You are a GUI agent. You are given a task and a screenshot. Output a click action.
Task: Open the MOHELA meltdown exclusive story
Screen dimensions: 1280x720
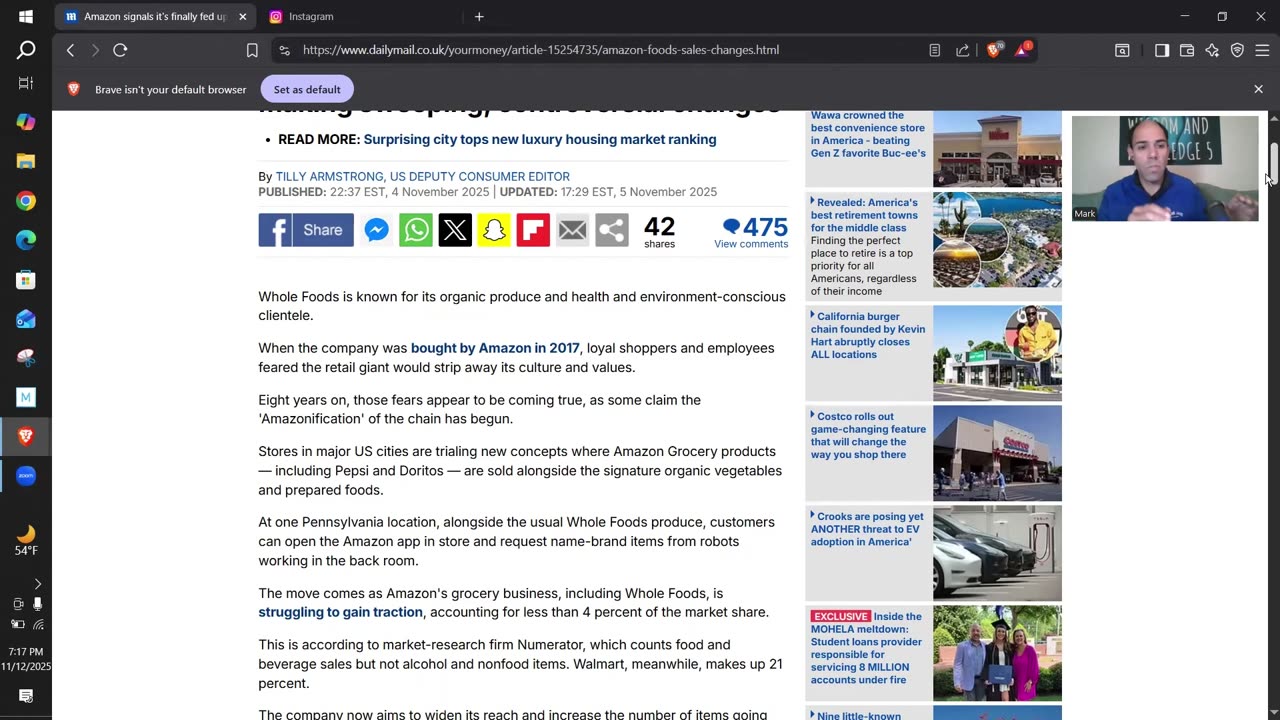pos(867,648)
